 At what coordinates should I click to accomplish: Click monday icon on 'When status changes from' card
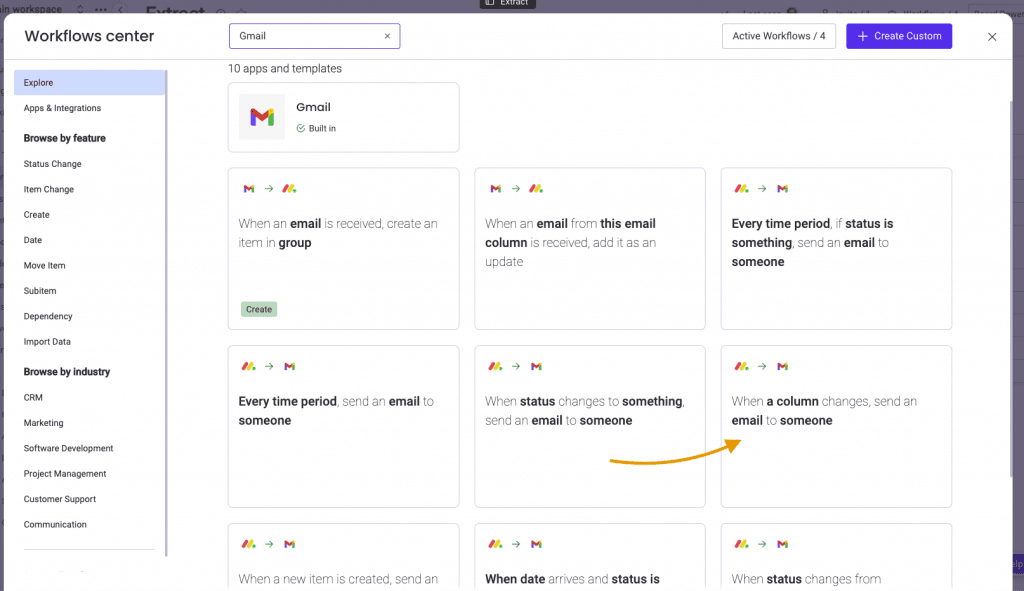[741, 544]
